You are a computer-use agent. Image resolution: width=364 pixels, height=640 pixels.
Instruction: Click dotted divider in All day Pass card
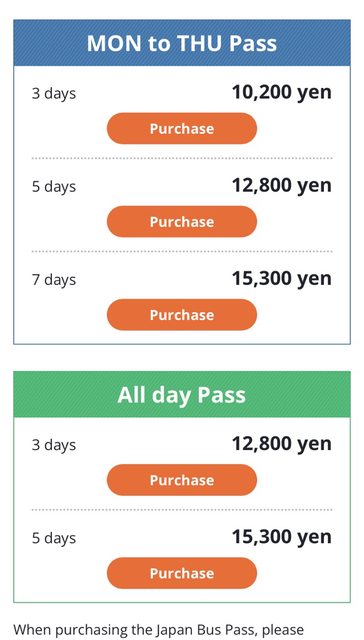click(x=182, y=509)
